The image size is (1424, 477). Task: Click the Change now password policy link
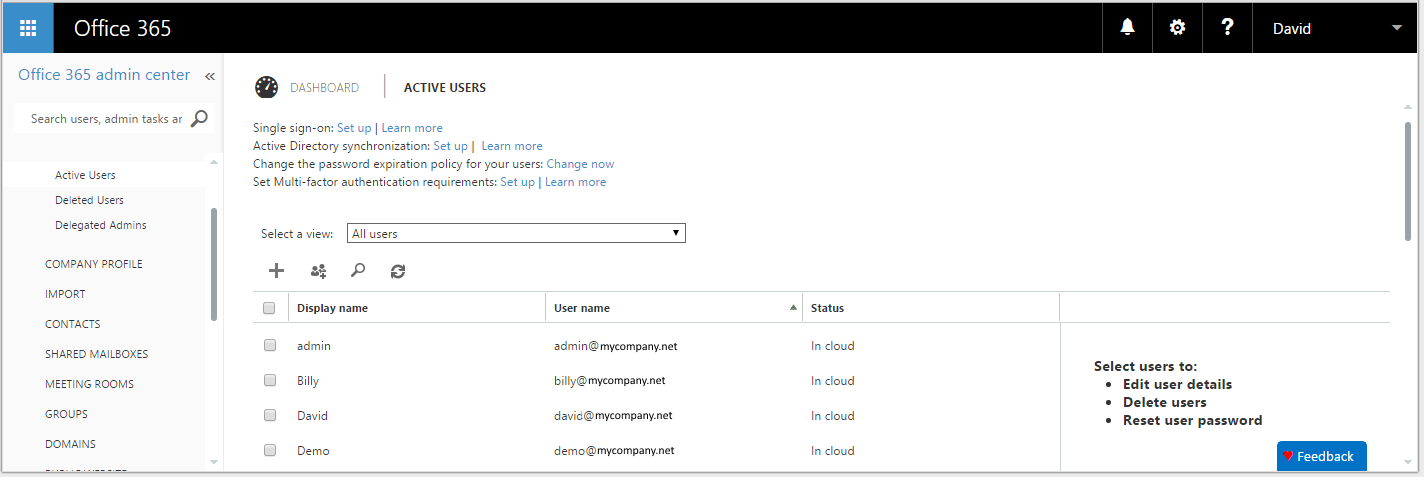click(x=580, y=164)
